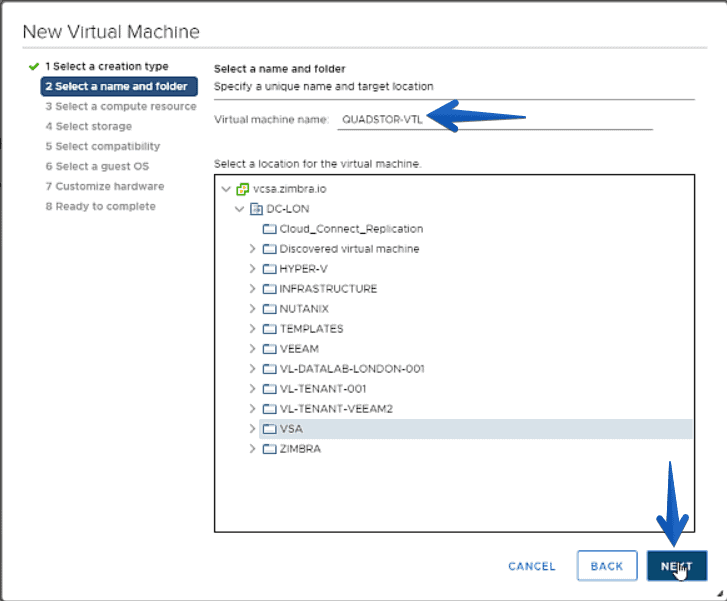727x601 pixels.
Task: Click the Virtual machine name field
Action: click(x=495, y=120)
